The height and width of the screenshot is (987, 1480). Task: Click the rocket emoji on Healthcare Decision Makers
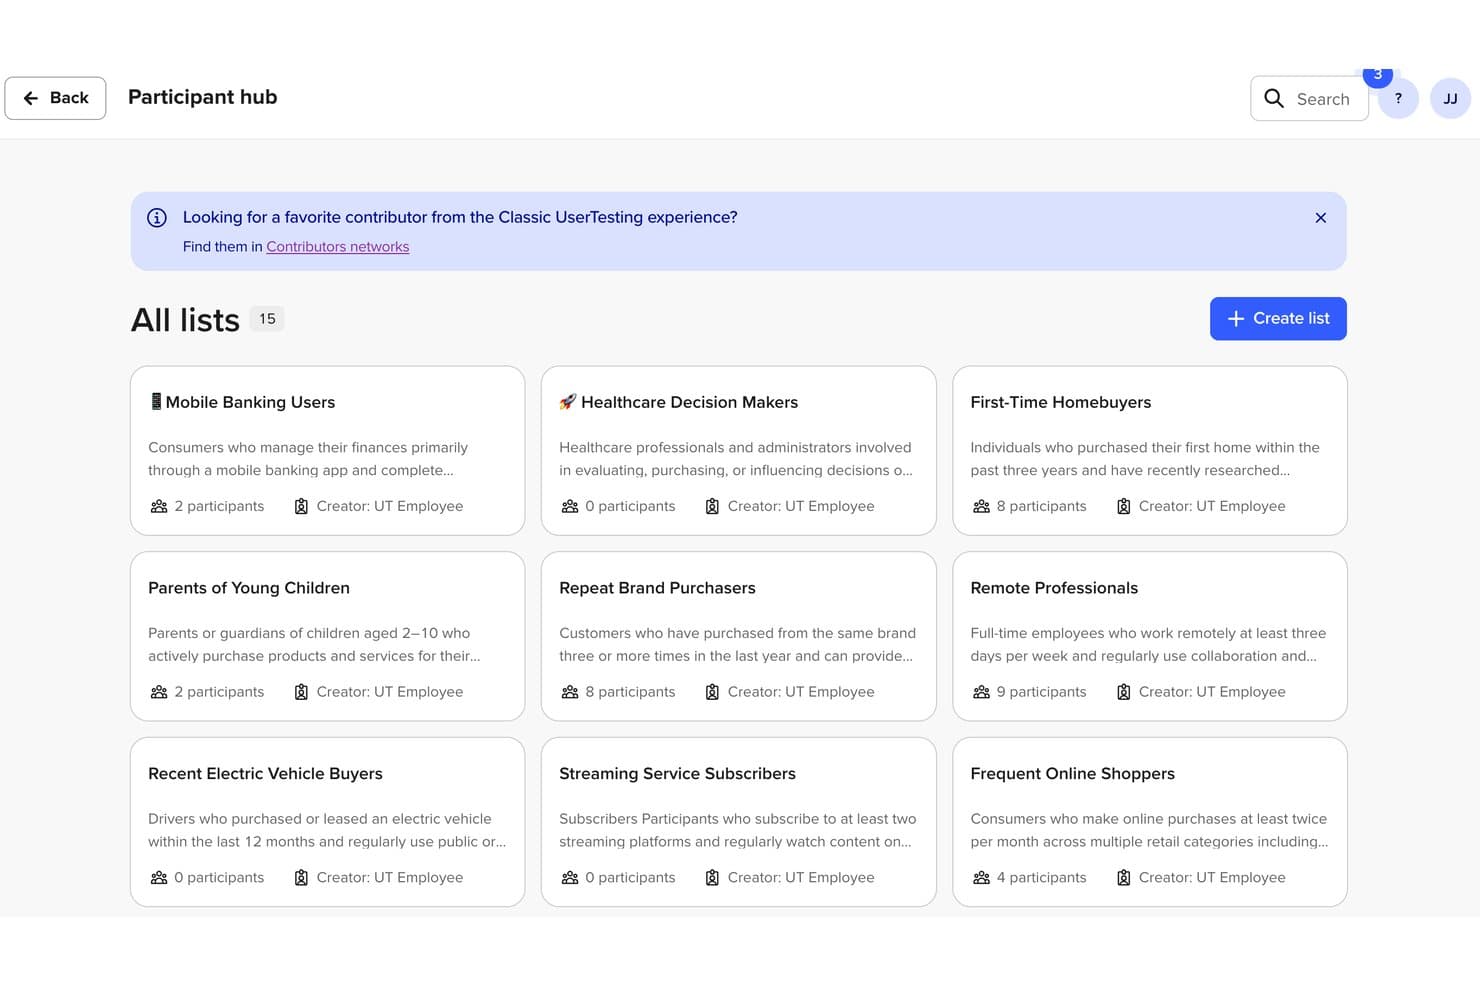pyautogui.click(x=568, y=402)
